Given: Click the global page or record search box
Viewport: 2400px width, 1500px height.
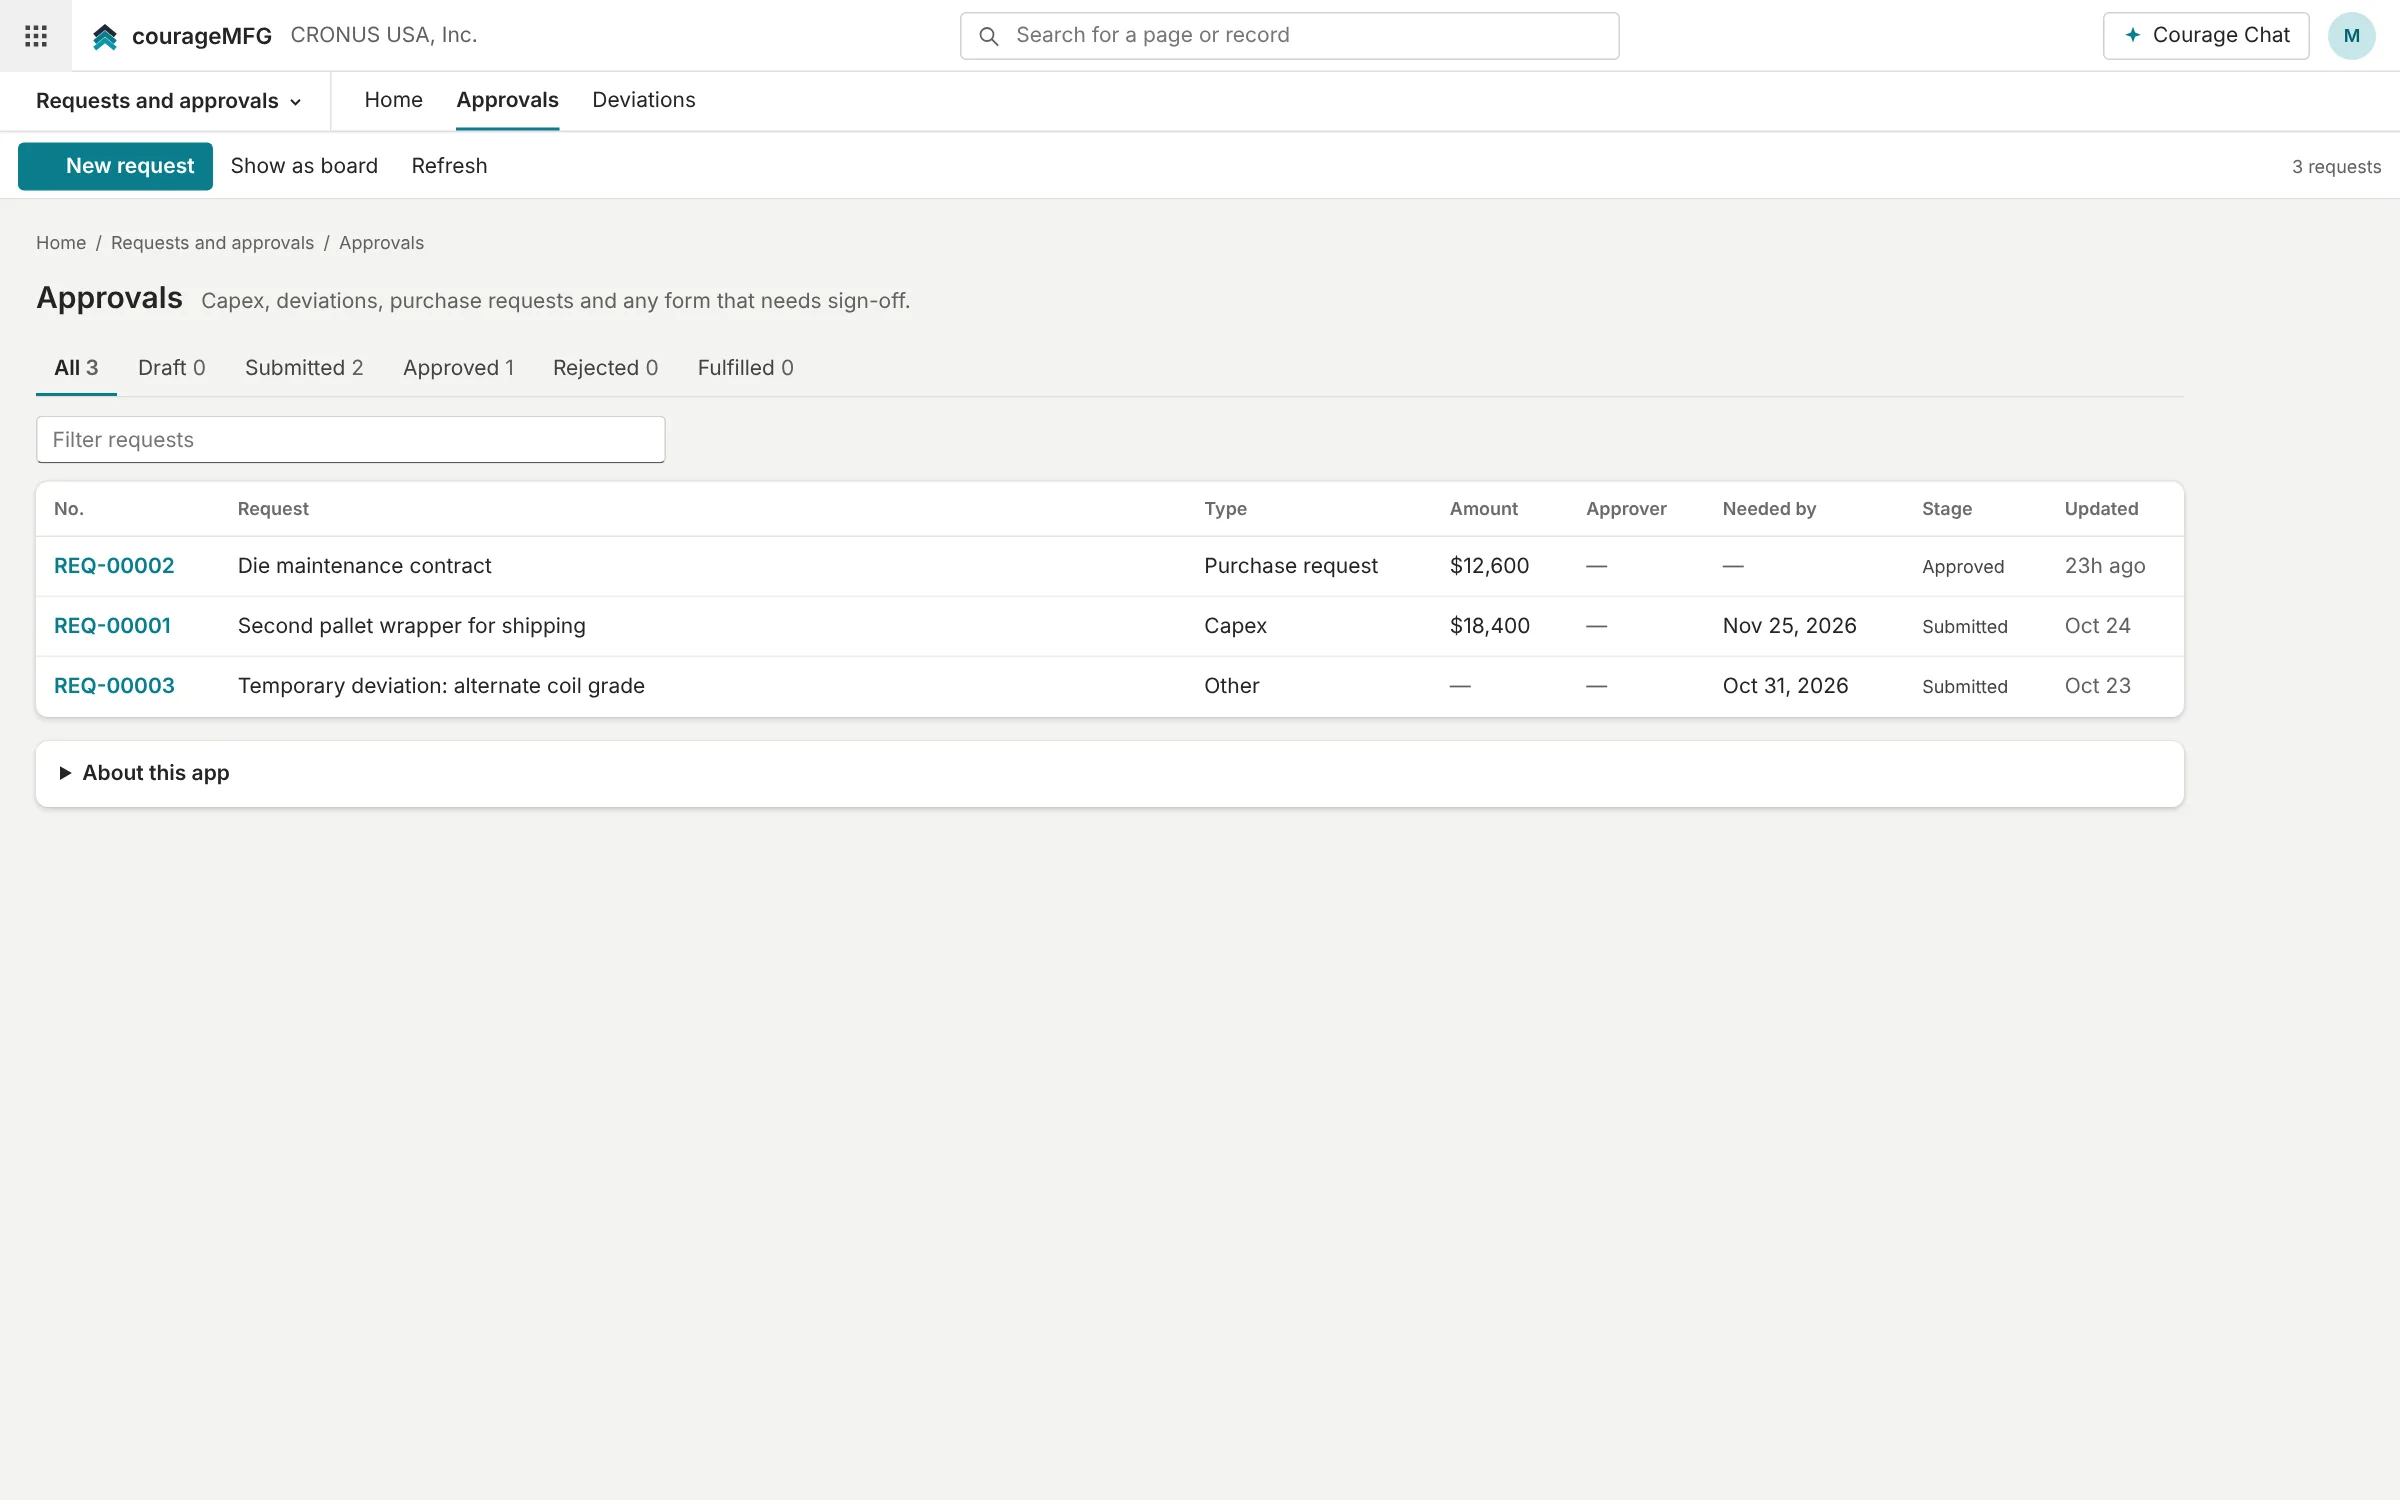Looking at the screenshot, I should 1289,36.
